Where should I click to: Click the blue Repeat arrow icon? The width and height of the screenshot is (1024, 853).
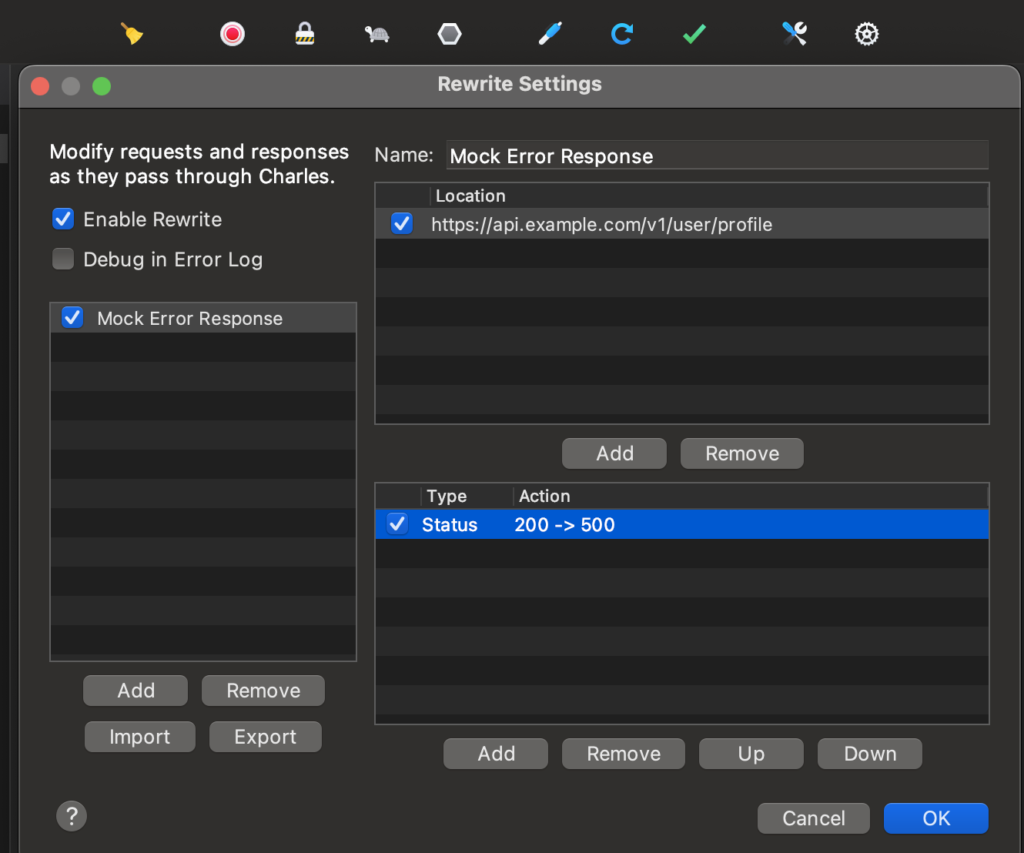click(622, 34)
